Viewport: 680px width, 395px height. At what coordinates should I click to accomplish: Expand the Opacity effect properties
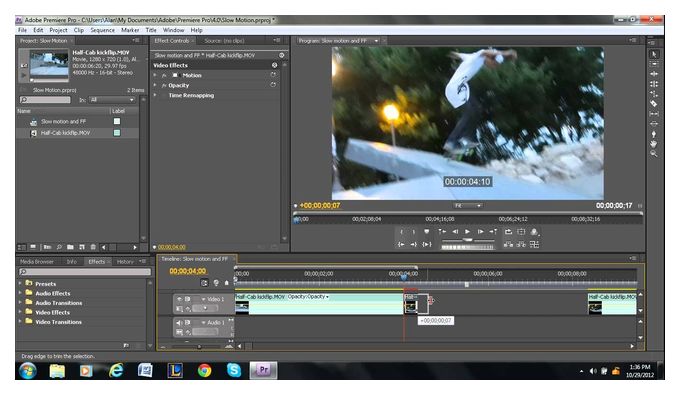point(155,85)
